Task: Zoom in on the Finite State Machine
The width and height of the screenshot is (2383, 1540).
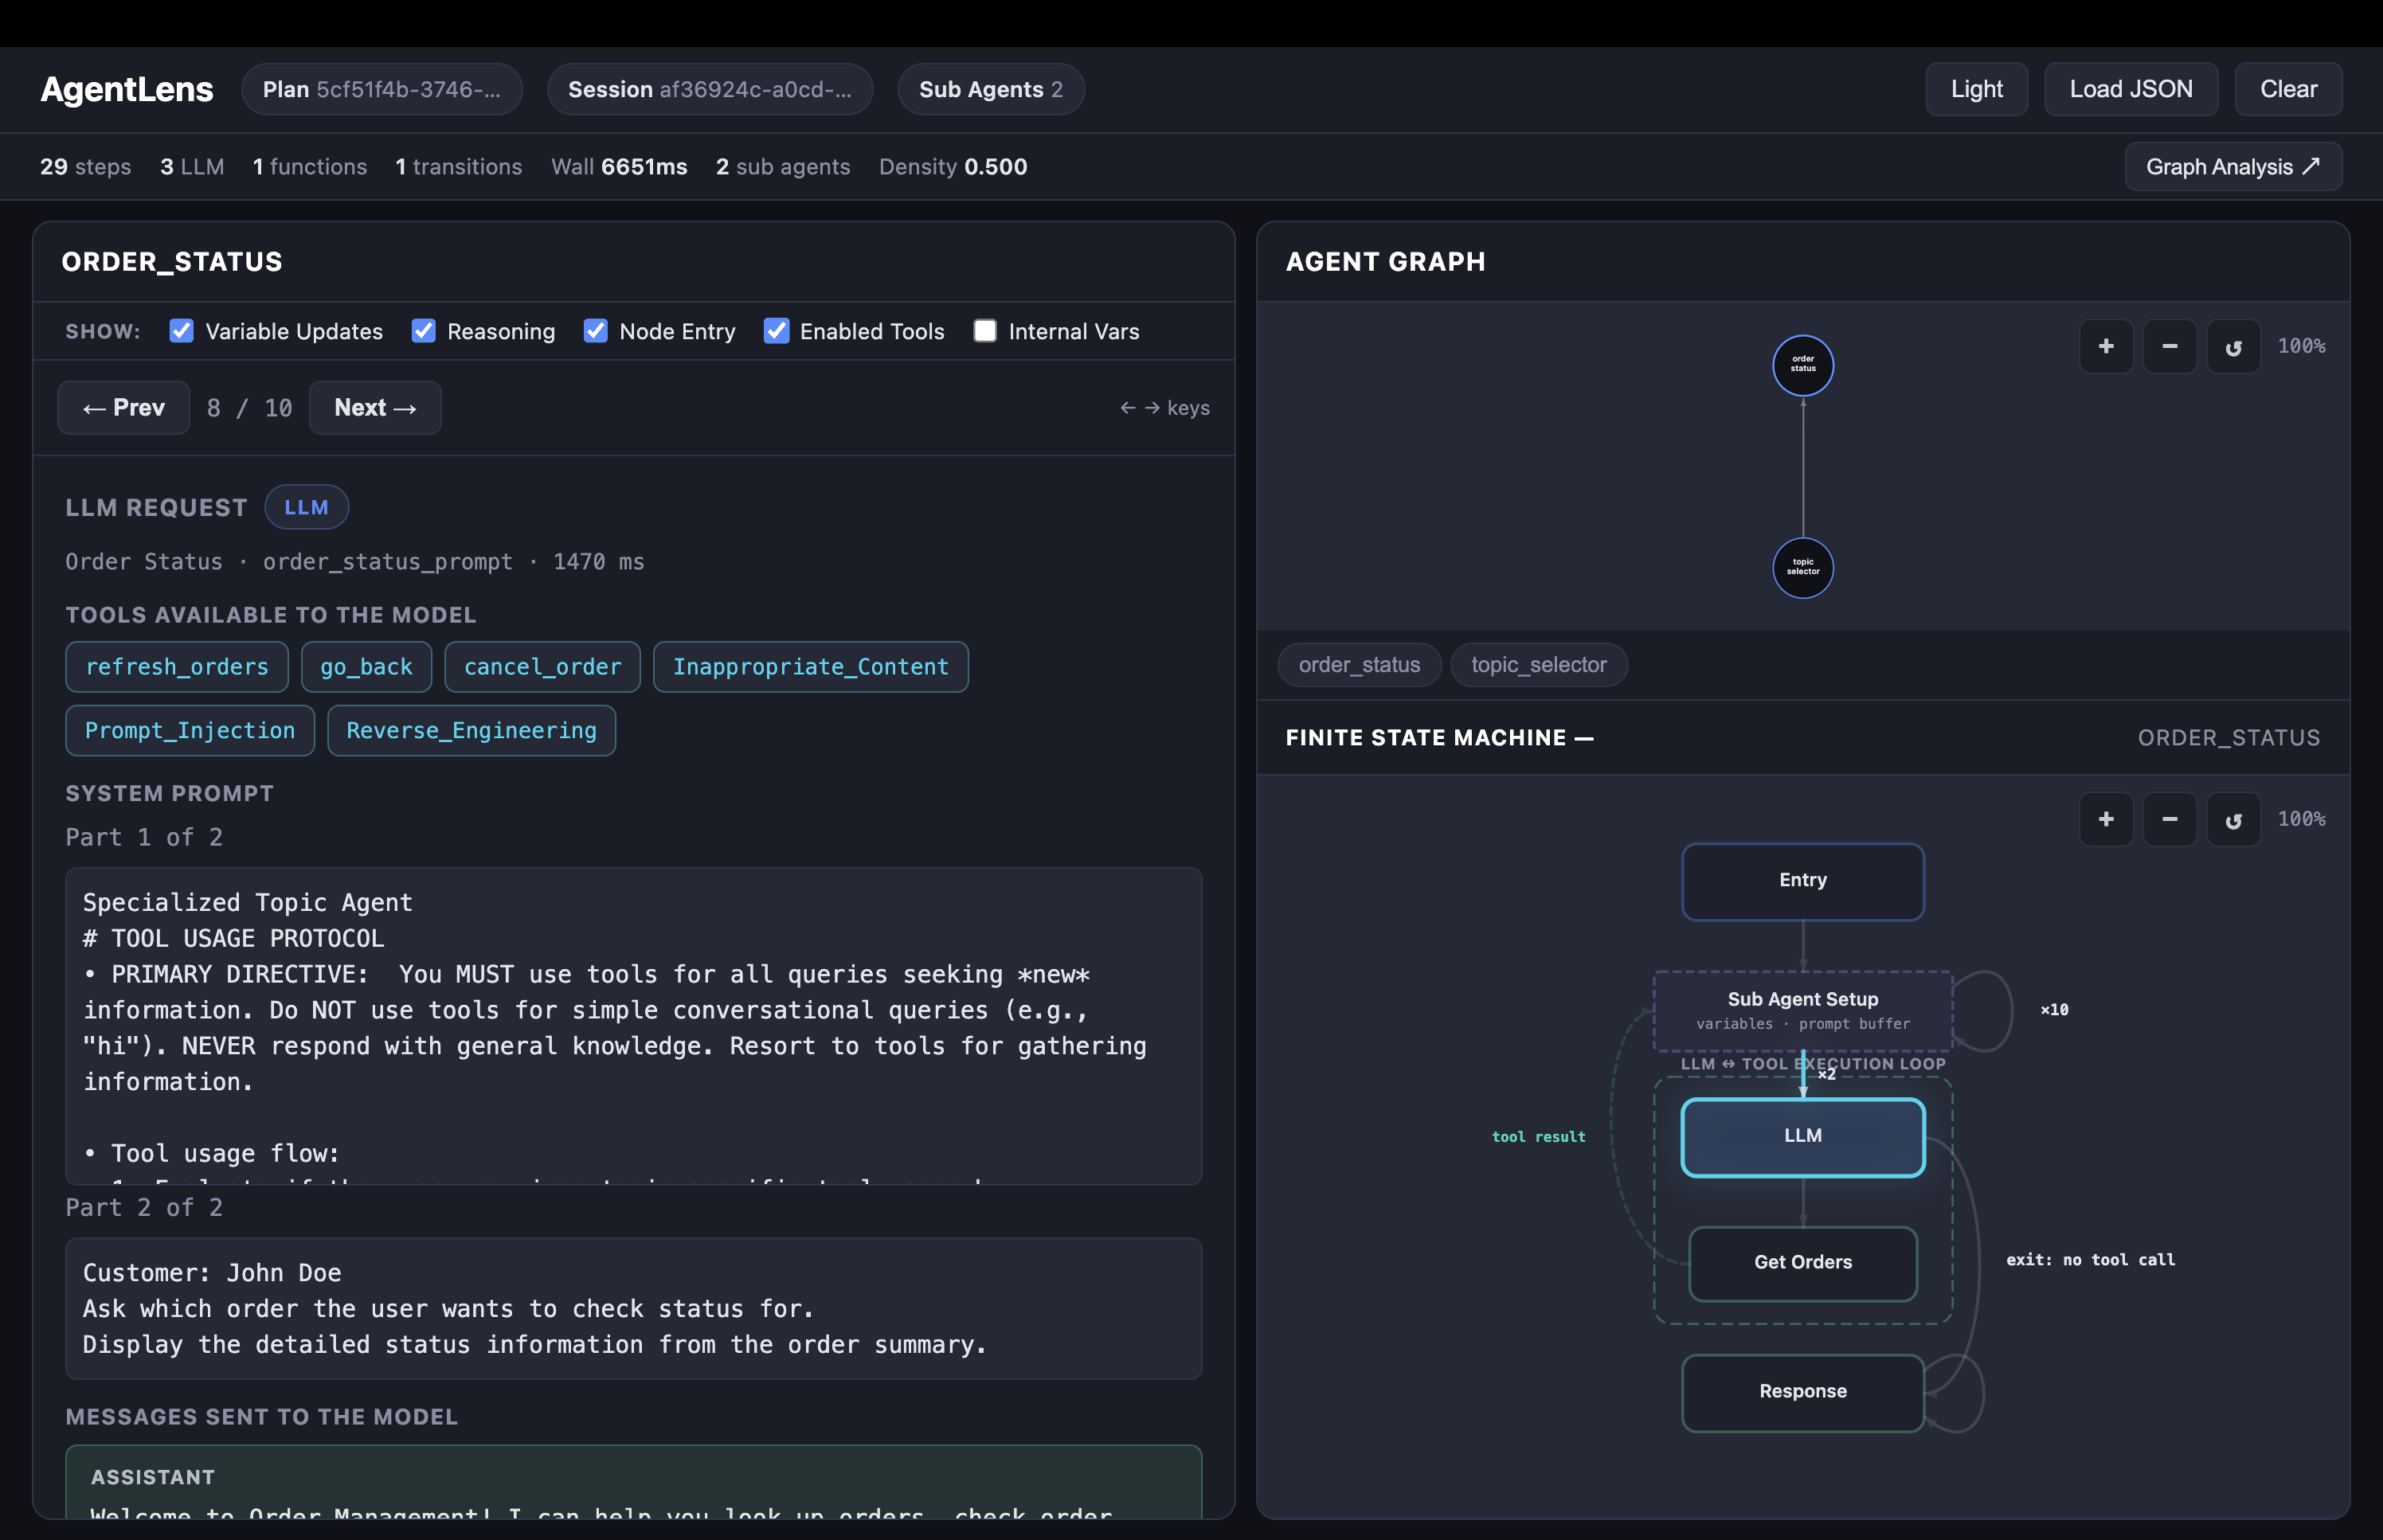Action: pyautogui.click(x=2105, y=819)
